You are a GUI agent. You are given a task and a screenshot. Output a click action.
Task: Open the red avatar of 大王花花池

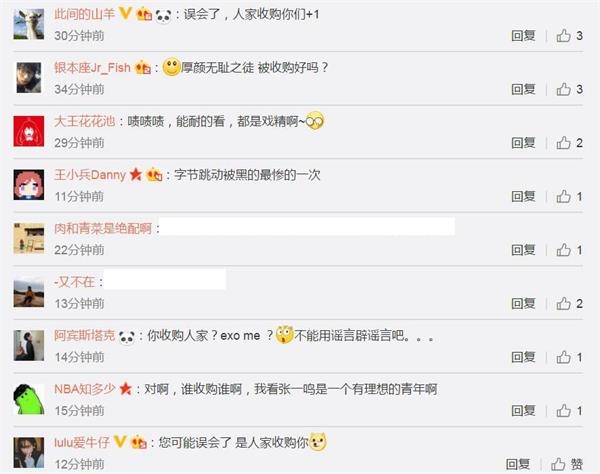coord(29,131)
